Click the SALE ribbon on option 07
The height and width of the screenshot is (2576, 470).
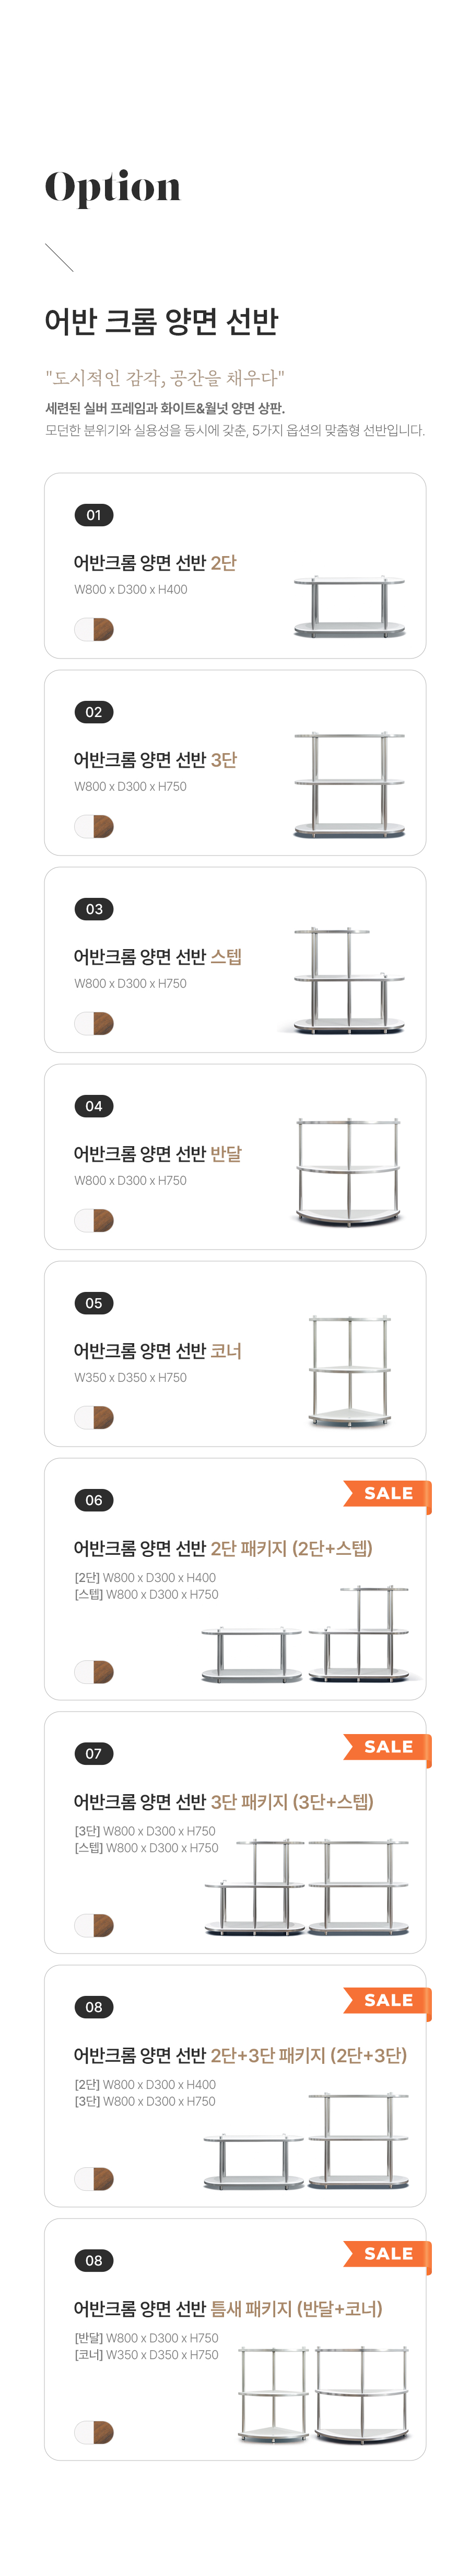[387, 1746]
